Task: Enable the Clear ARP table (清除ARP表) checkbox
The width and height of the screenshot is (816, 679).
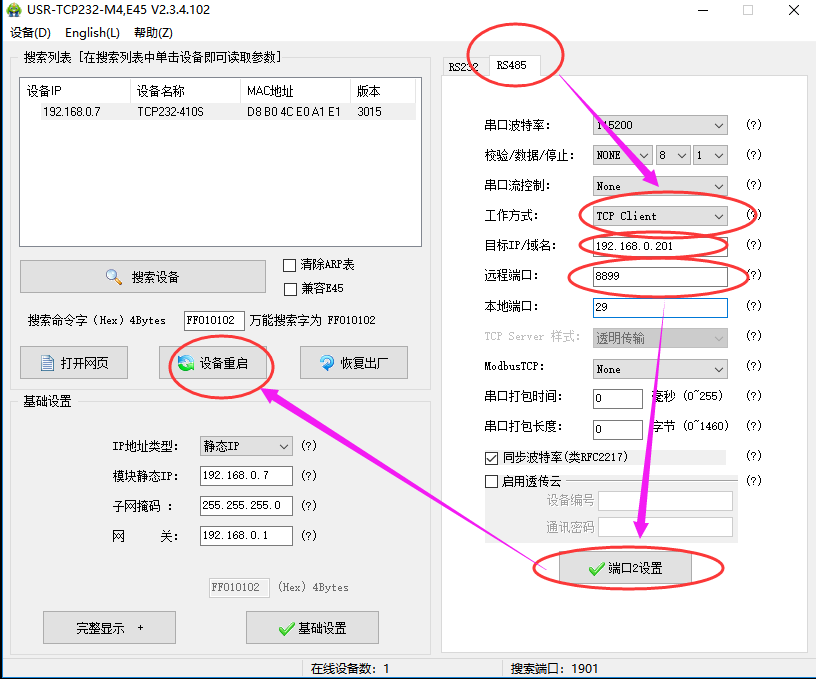Action: point(290,266)
